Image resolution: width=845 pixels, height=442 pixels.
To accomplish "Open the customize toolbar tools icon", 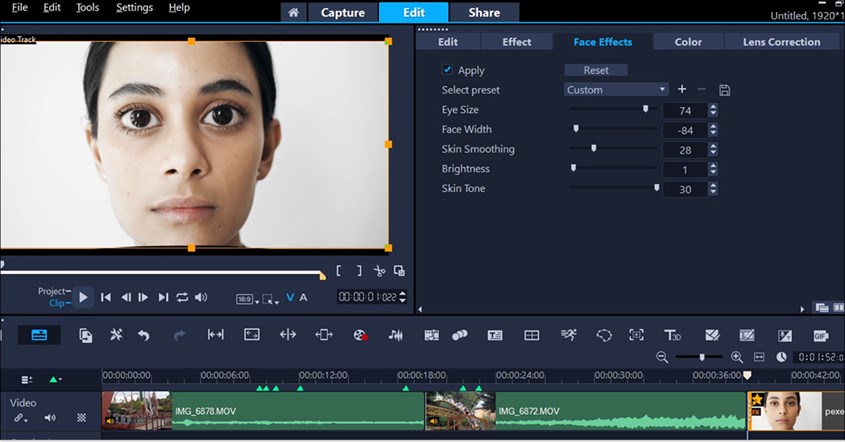I will tap(116, 335).
